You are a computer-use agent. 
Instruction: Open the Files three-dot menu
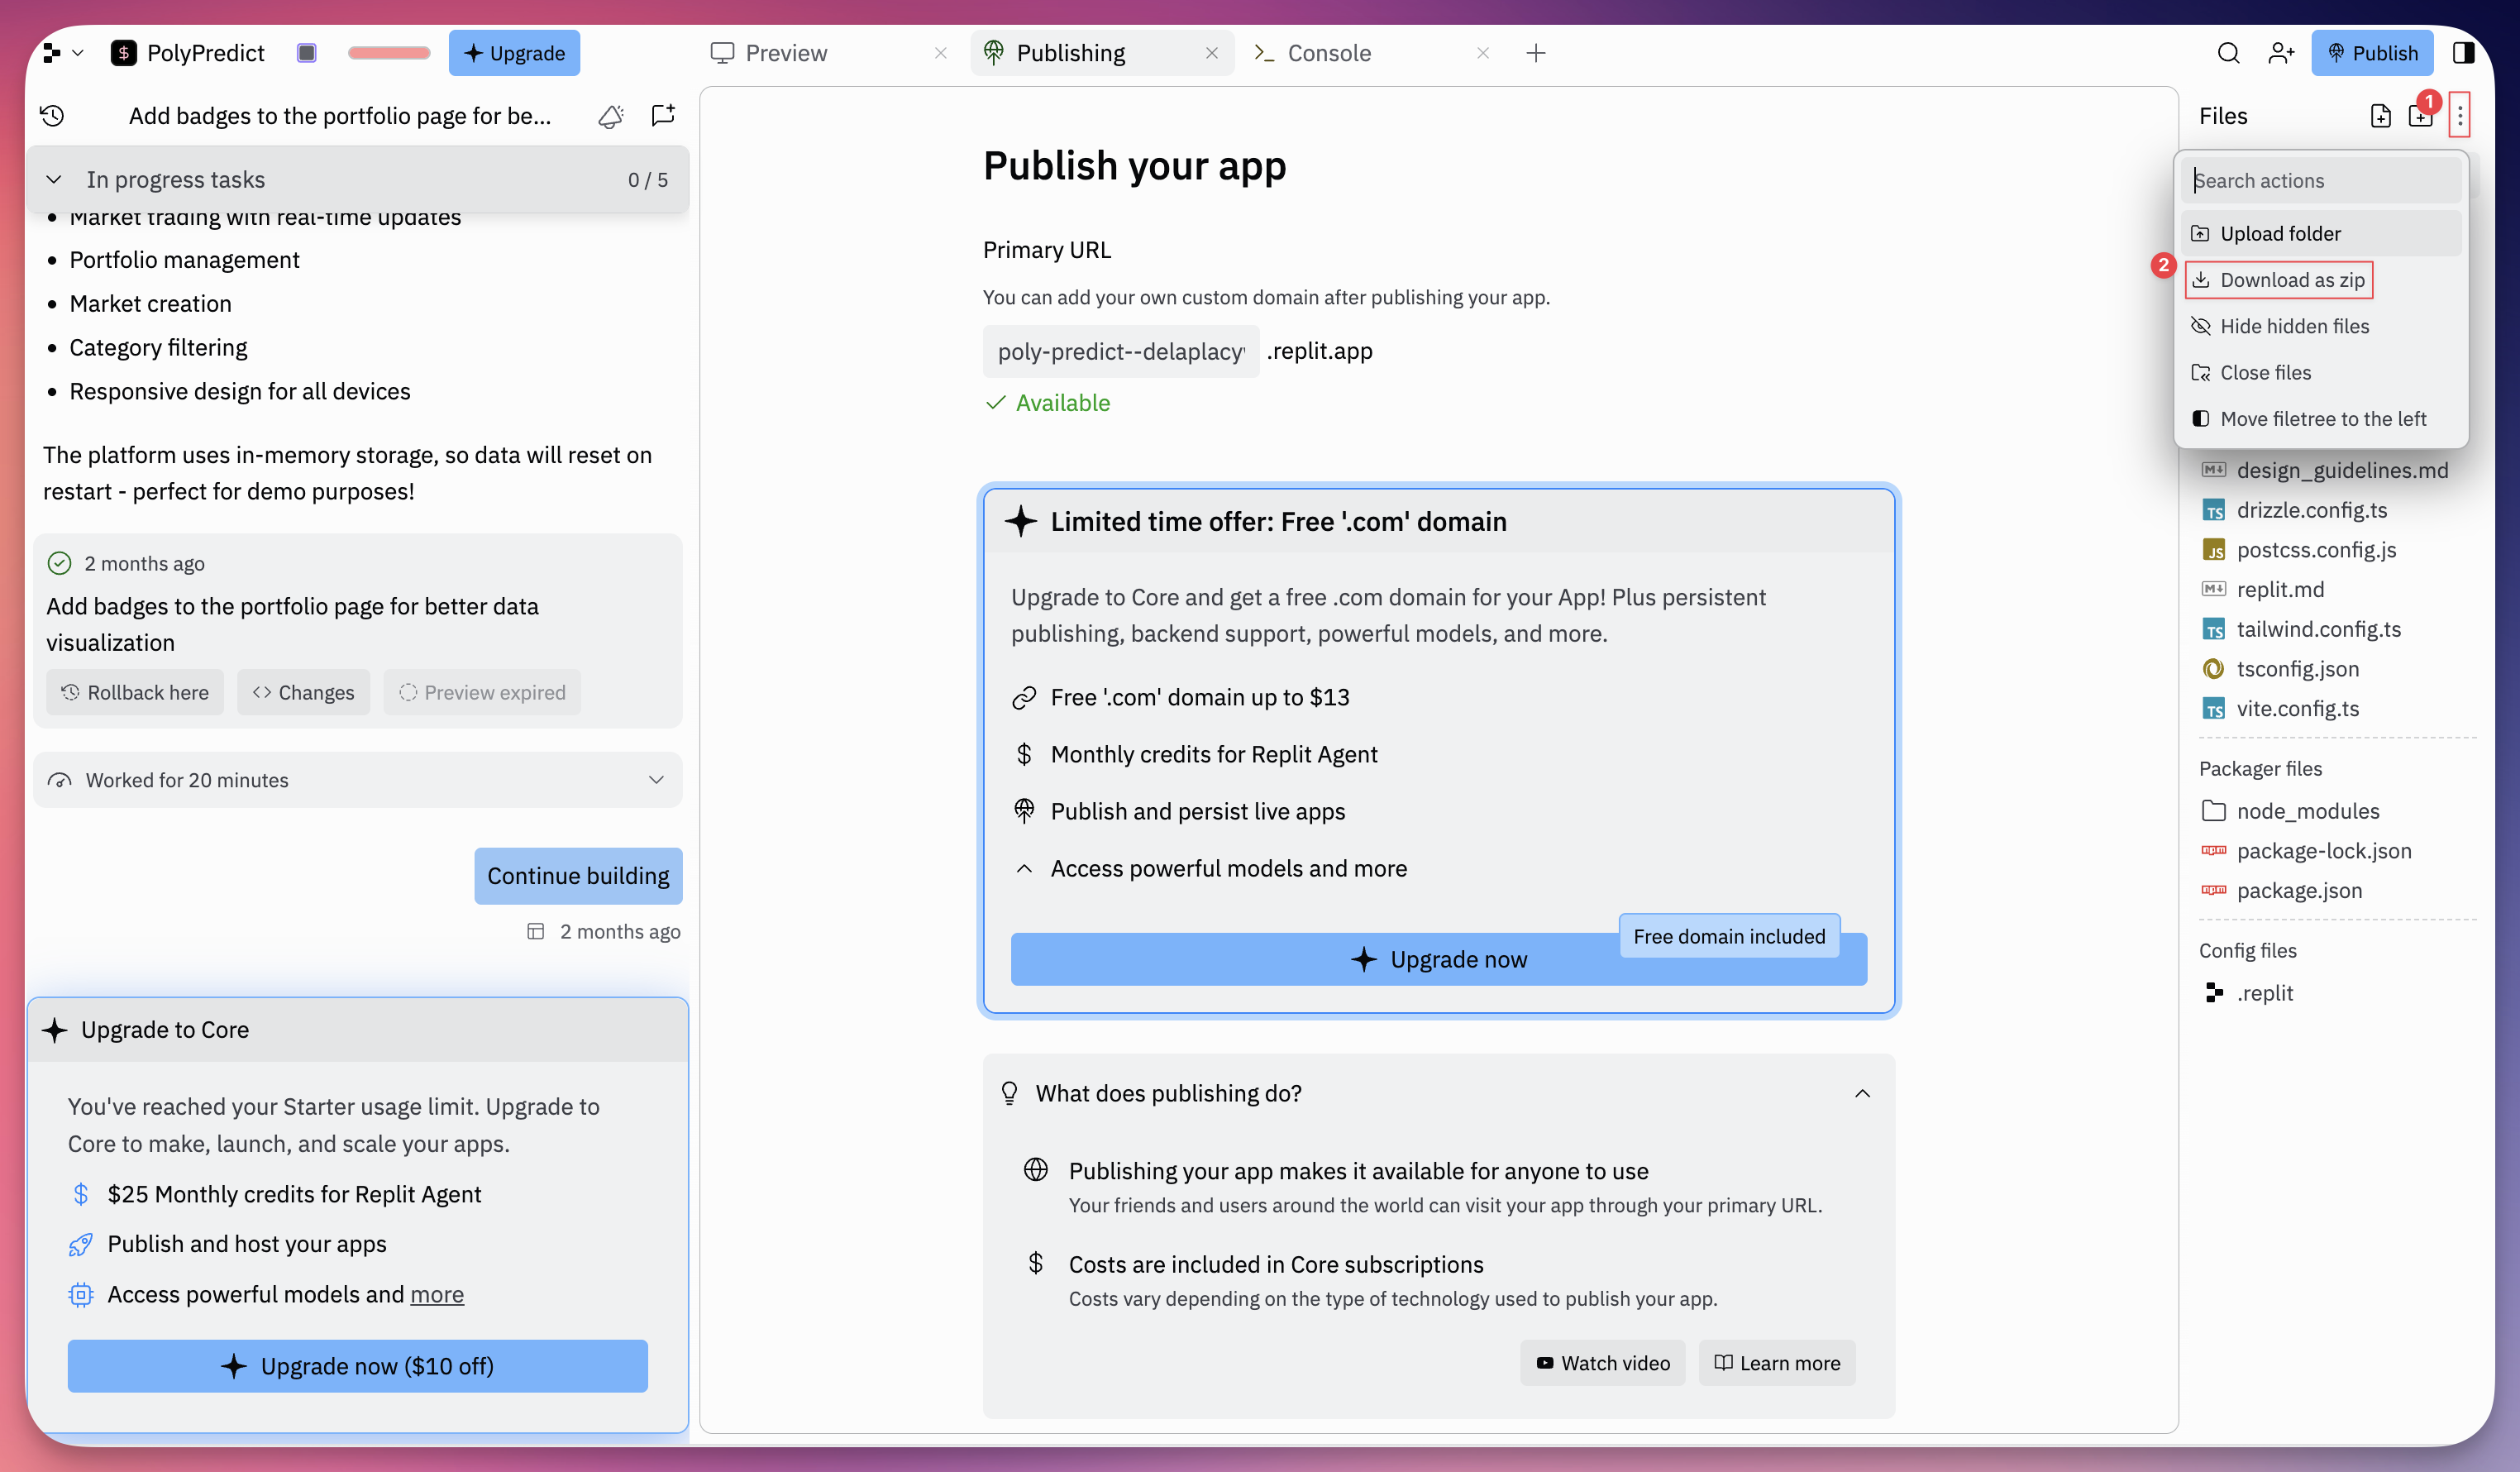point(2460,116)
